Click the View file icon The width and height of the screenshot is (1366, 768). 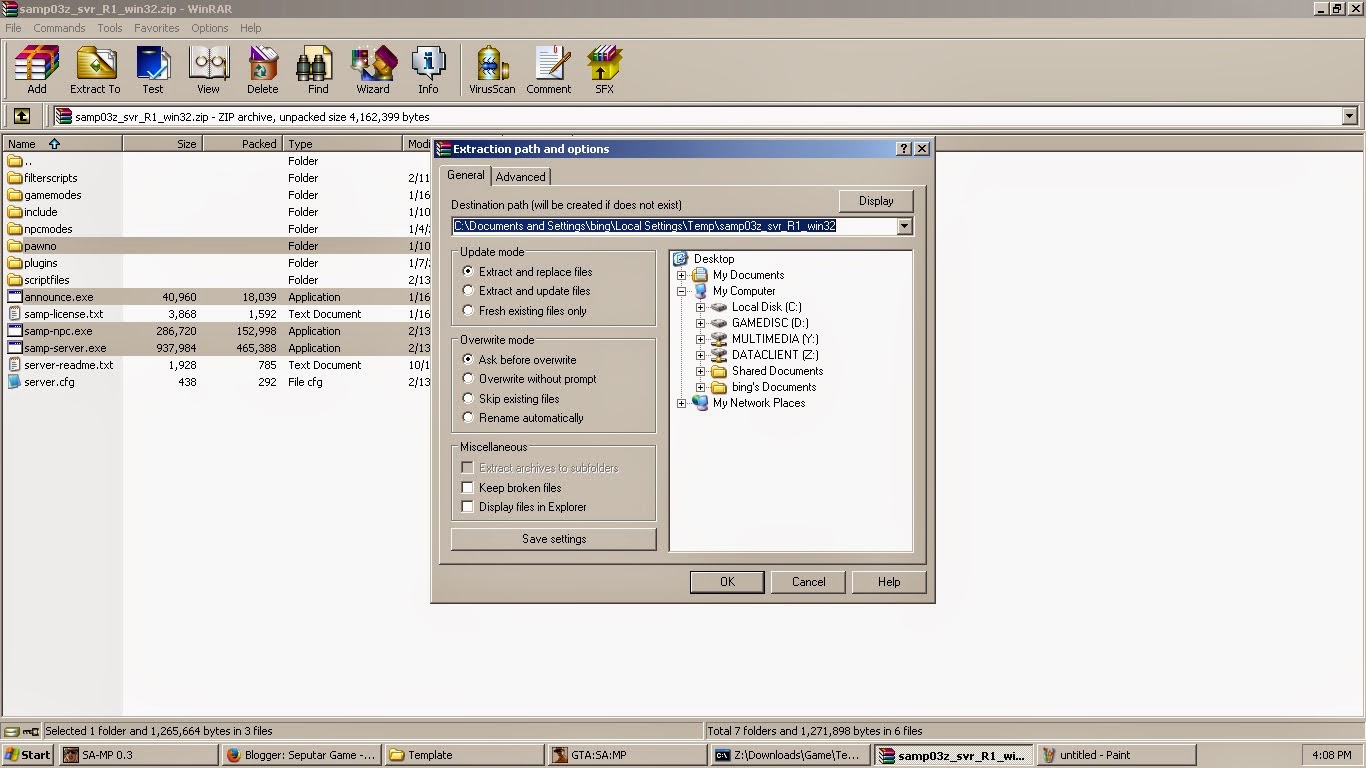click(208, 64)
